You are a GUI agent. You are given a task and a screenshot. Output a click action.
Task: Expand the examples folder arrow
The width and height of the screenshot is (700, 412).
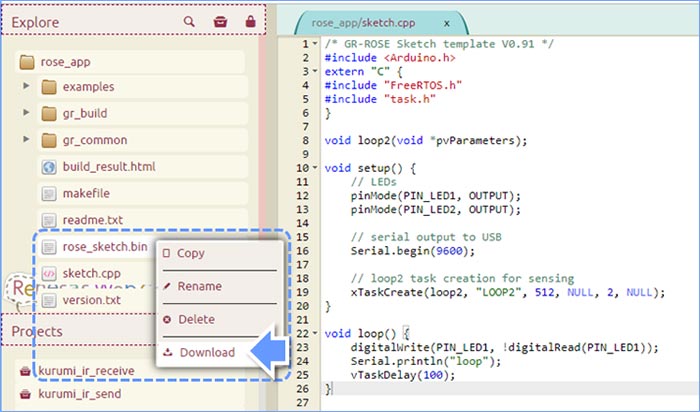click(x=27, y=87)
